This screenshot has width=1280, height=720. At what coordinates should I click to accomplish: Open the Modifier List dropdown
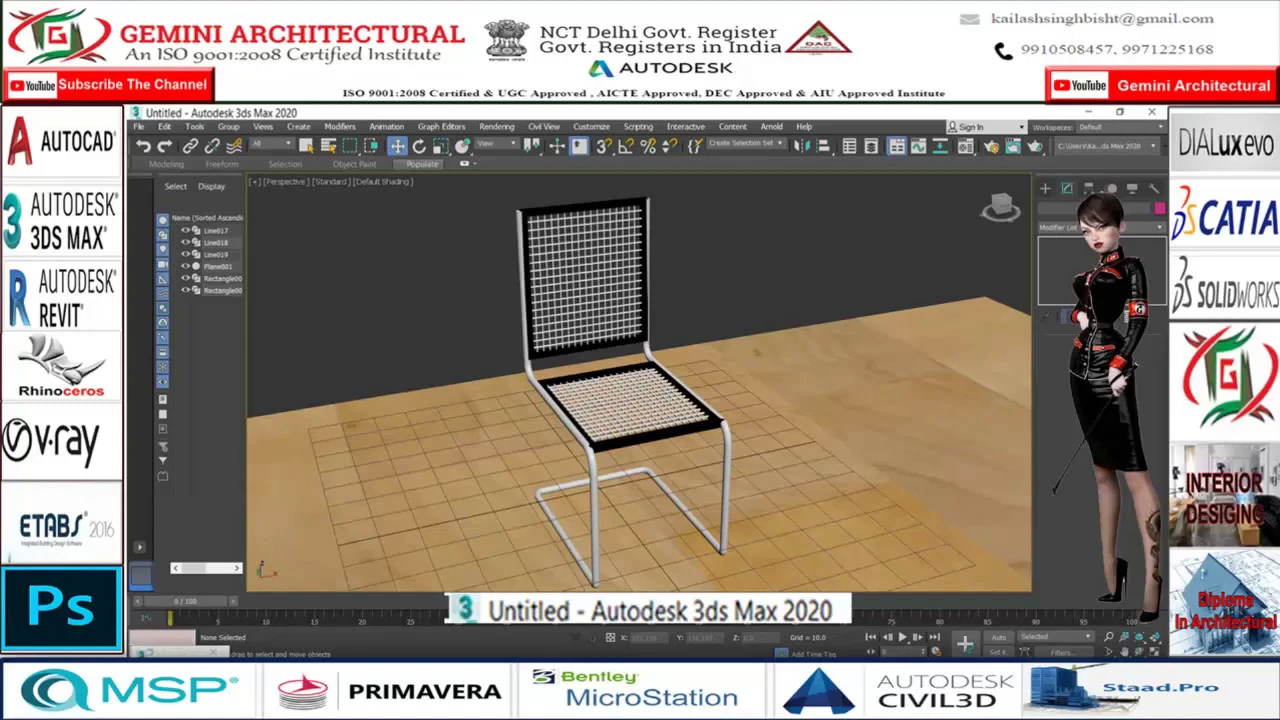pyautogui.click(x=1100, y=228)
